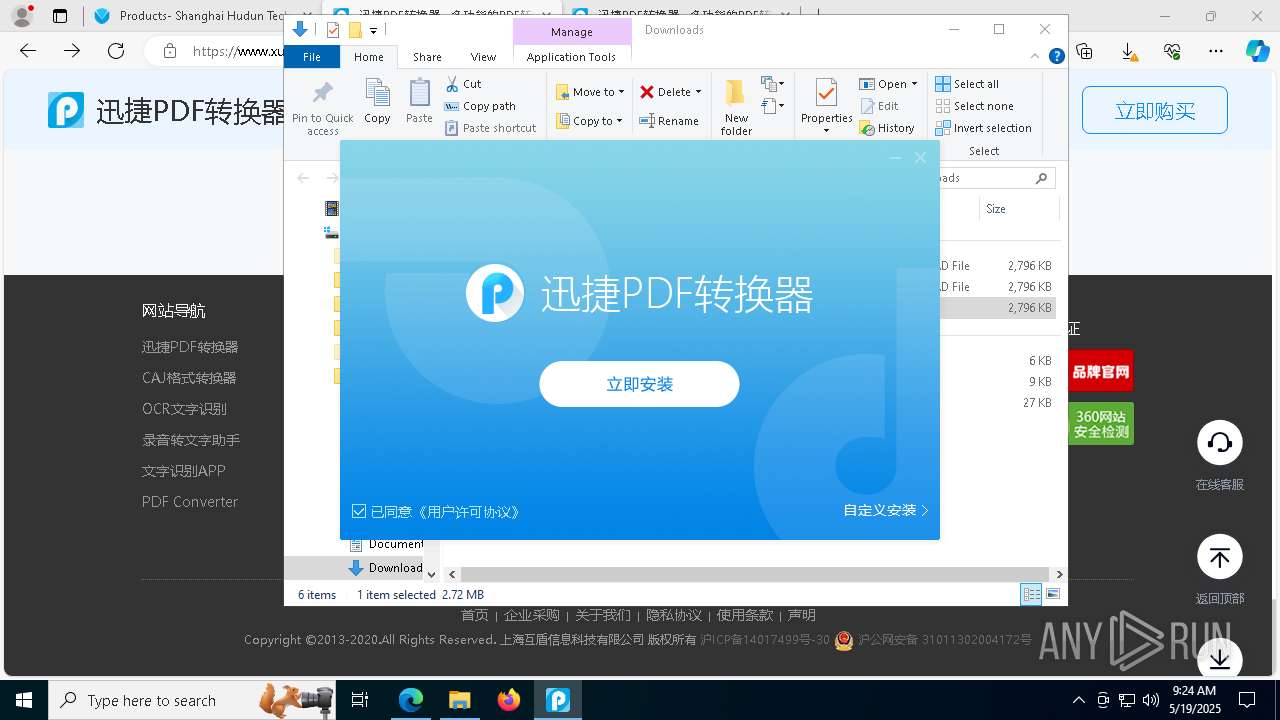Open Edge Settings and more menu

click(1215, 51)
